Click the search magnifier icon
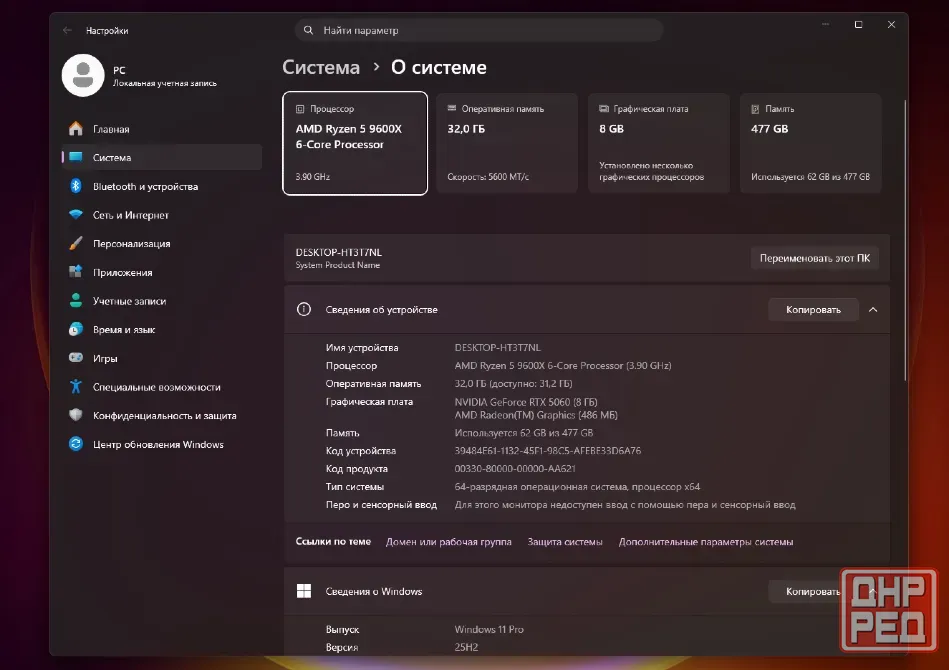 click(x=308, y=30)
